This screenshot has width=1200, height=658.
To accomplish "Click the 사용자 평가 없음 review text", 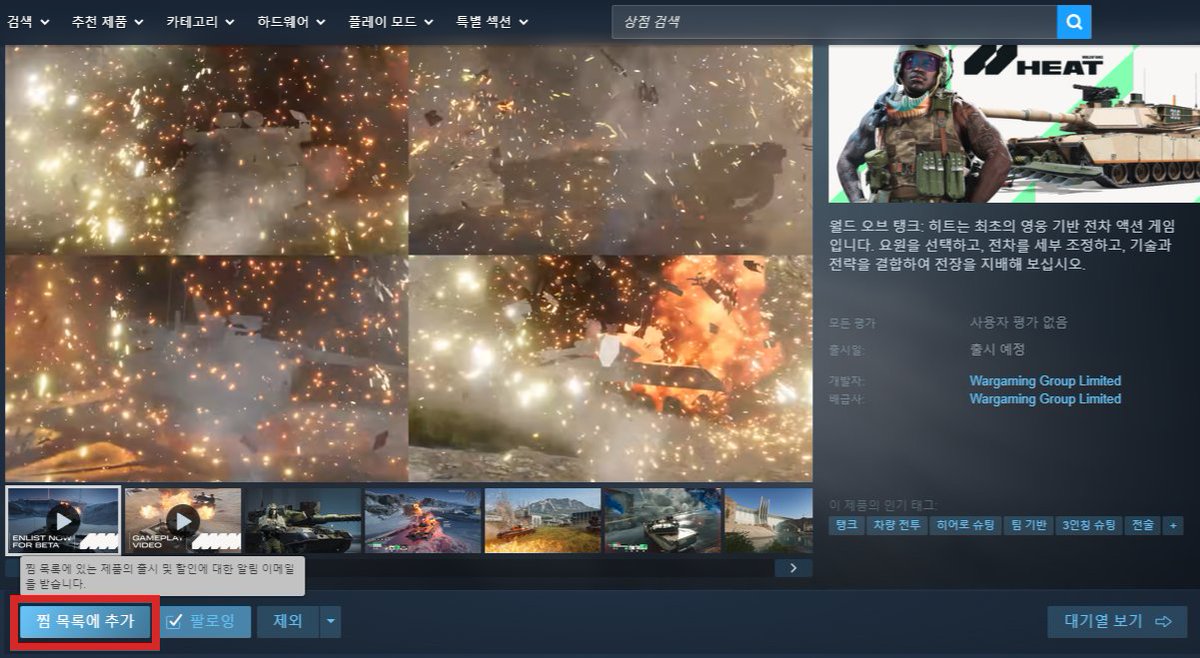I will pos(1018,323).
